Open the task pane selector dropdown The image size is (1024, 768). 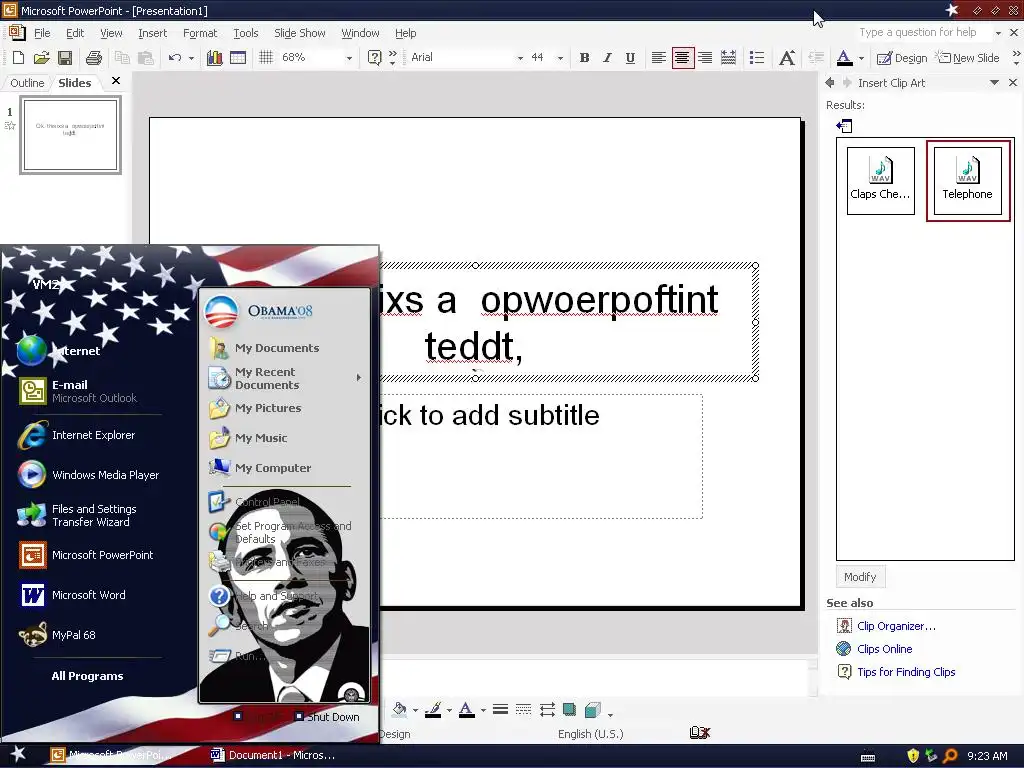pos(994,83)
